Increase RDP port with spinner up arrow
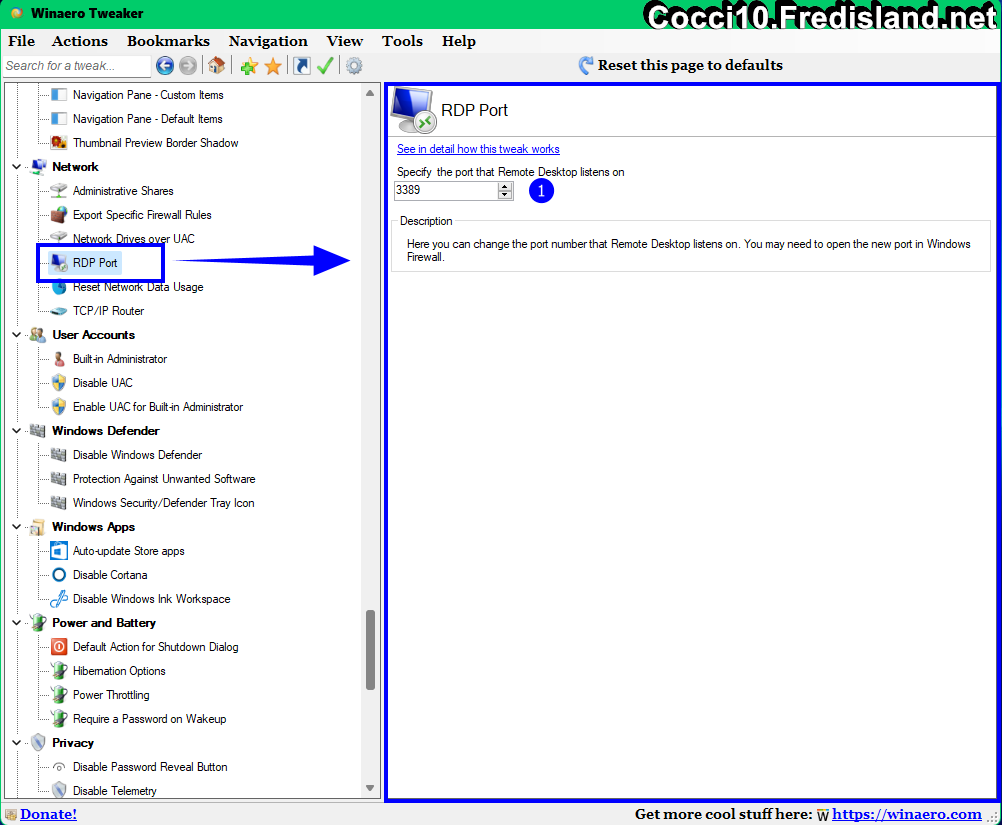The height and width of the screenshot is (825, 1002). [505, 187]
